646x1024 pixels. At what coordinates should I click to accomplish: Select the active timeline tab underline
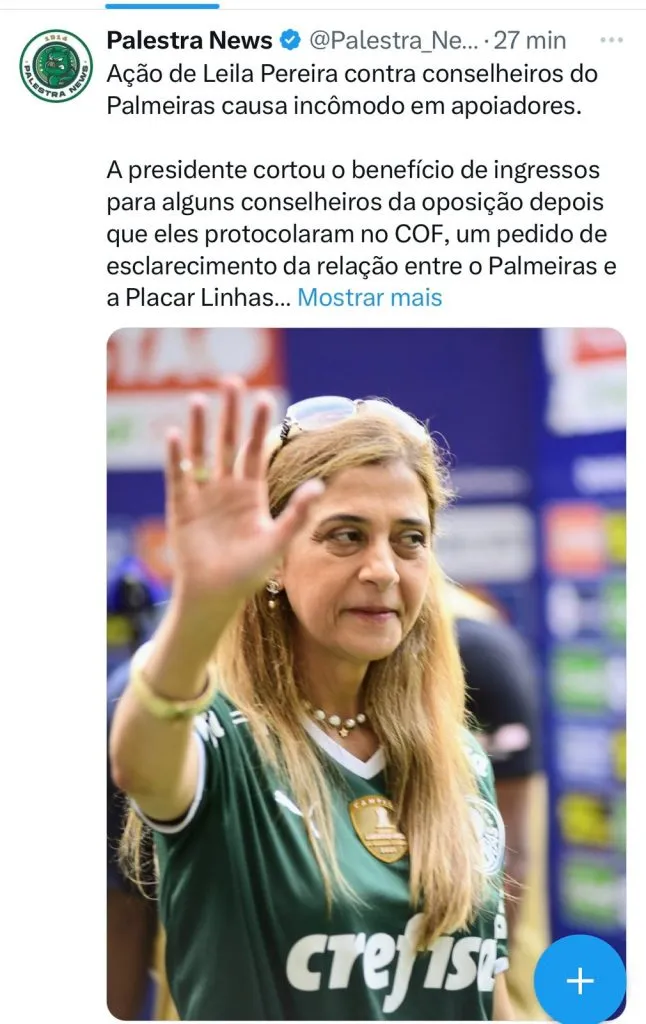tap(162, 6)
